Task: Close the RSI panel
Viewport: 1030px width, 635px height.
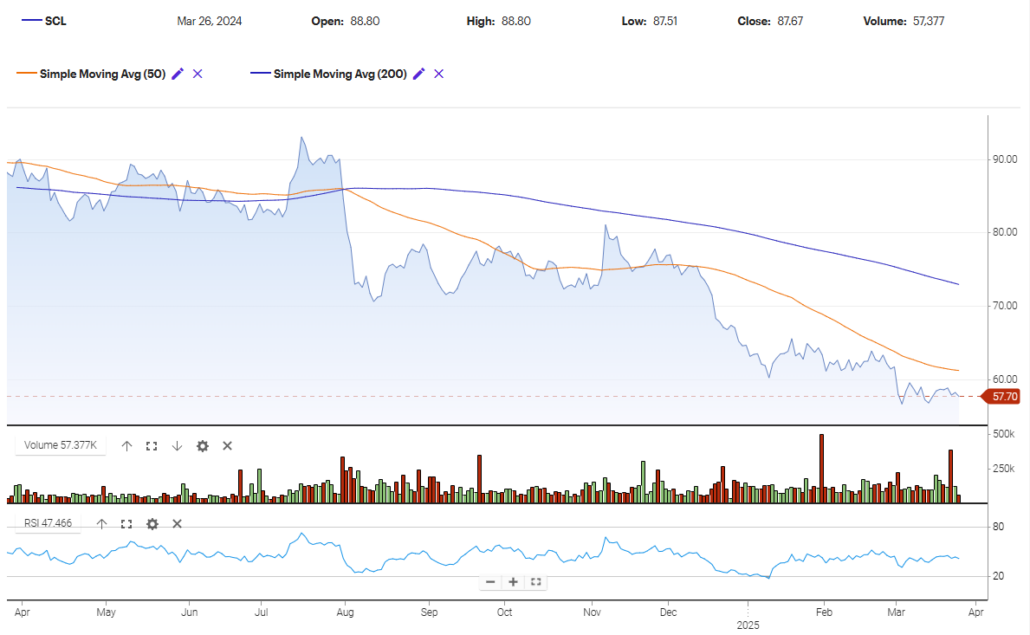Action: [177, 523]
